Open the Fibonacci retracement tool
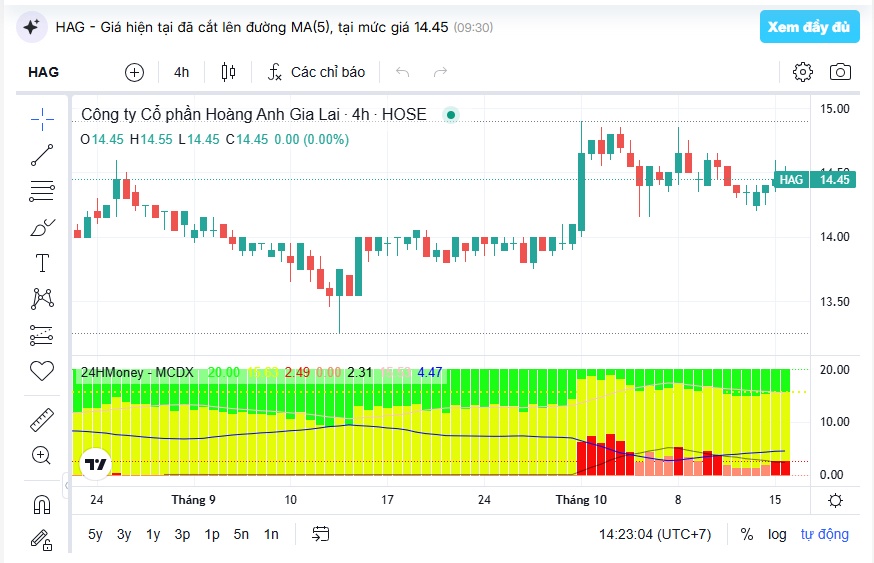This screenshot has height=563, width=874. (42, 191)
